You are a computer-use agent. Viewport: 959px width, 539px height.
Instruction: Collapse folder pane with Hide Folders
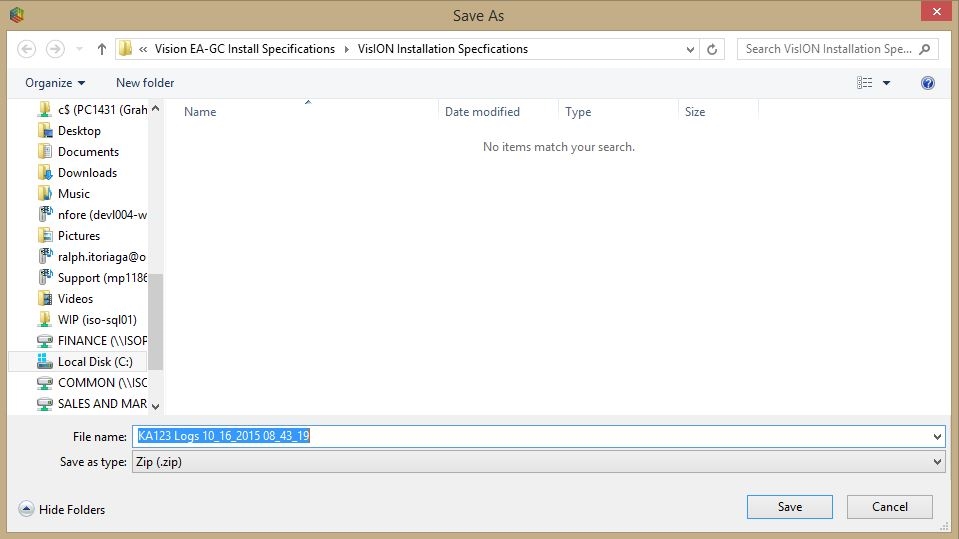(x=62, y=509)
